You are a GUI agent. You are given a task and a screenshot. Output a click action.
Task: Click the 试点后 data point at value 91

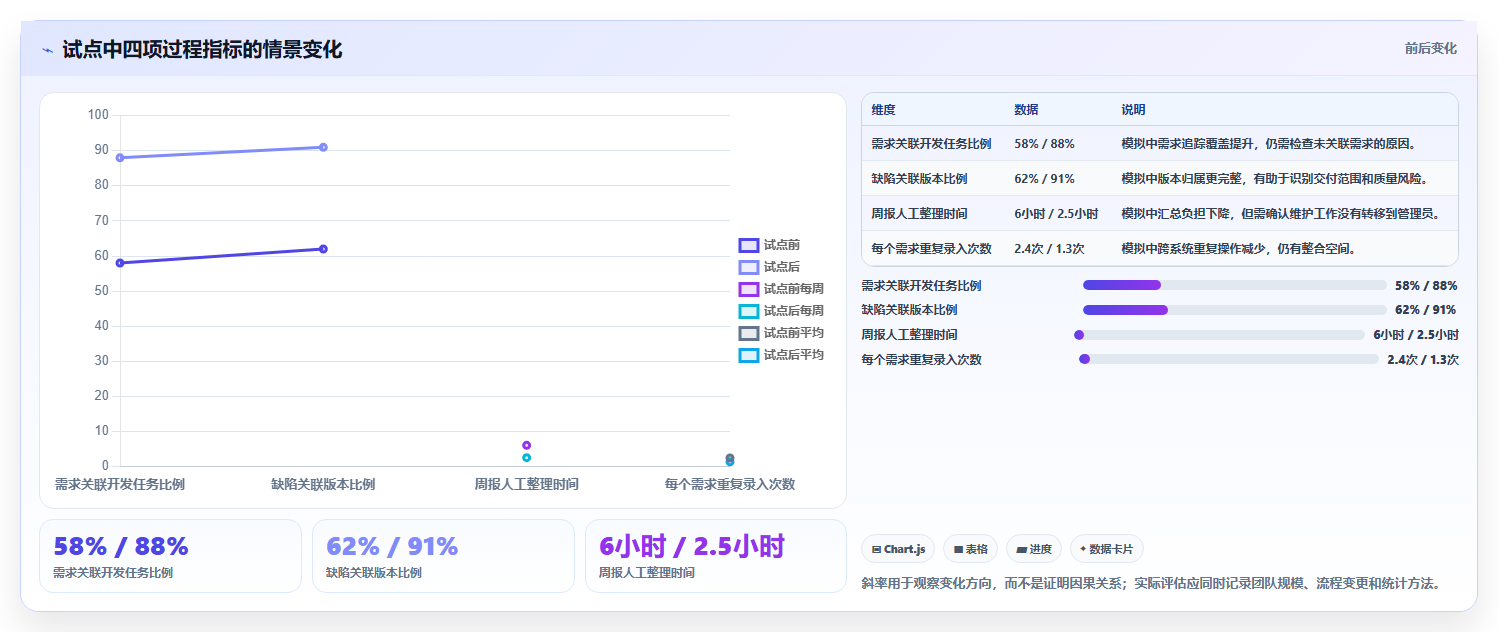pyautogui.click(x=323, y=147)
